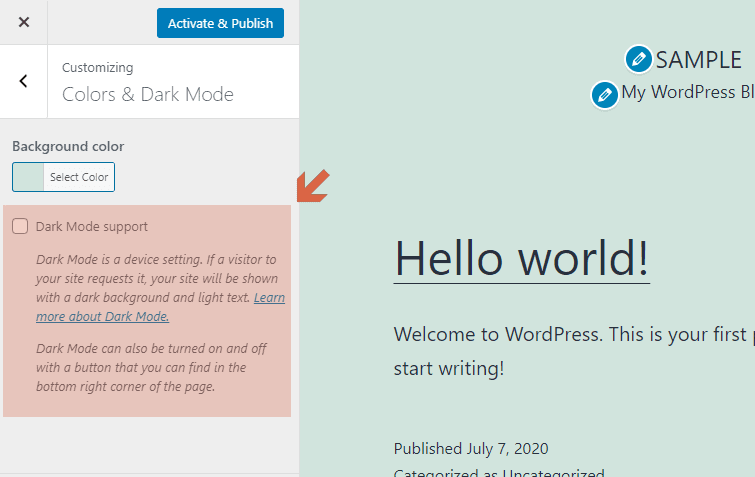This screenshot has height=477, width=755.
Task: Click the edit pencil icon beside SAMPLE
Action: (638, 60)
